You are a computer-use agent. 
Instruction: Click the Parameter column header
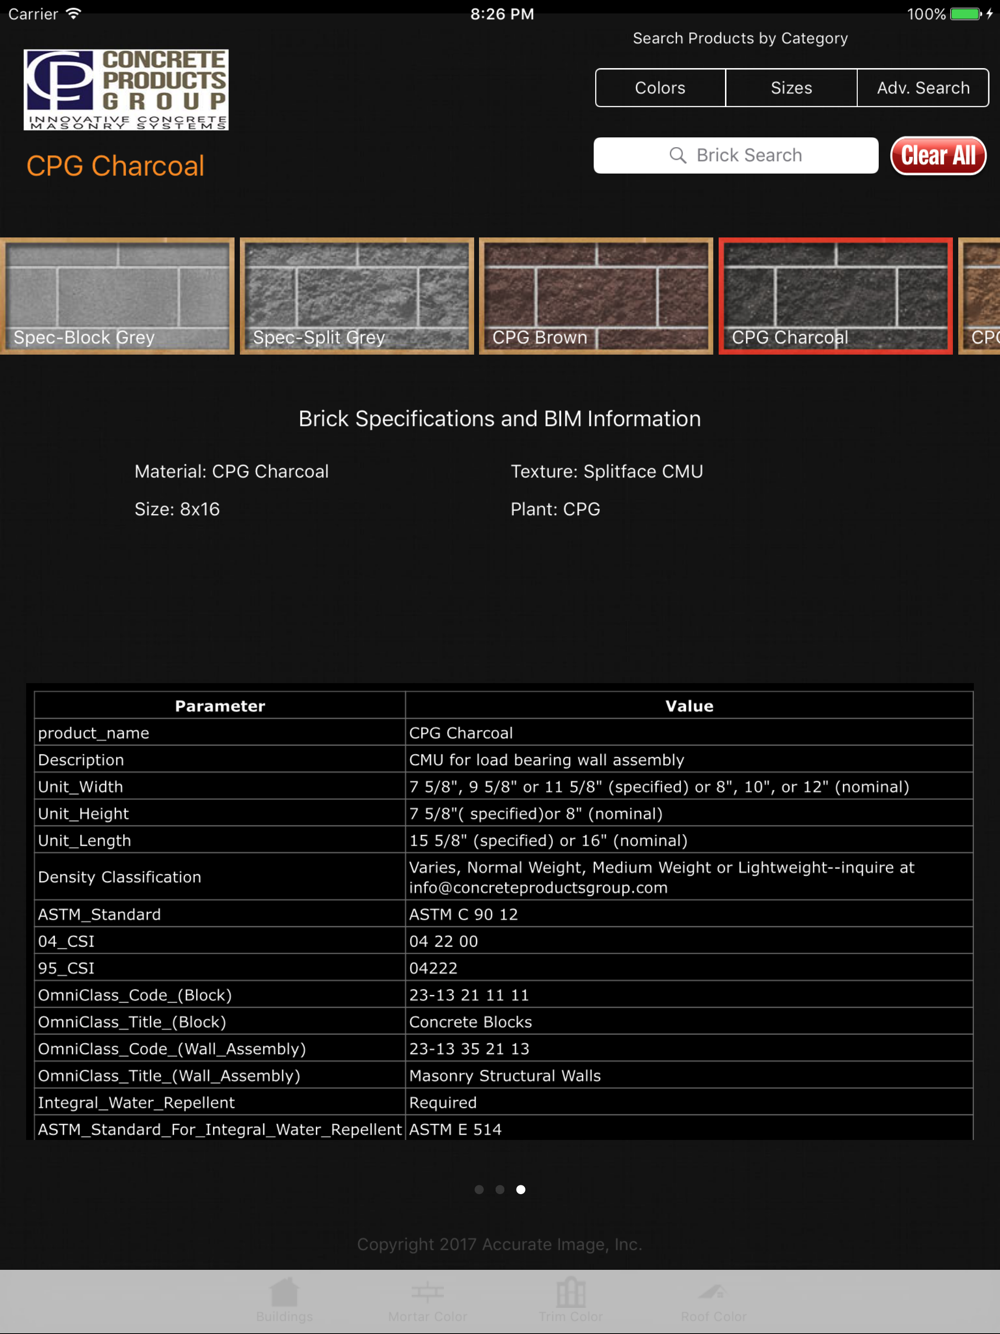pos(220,706)
